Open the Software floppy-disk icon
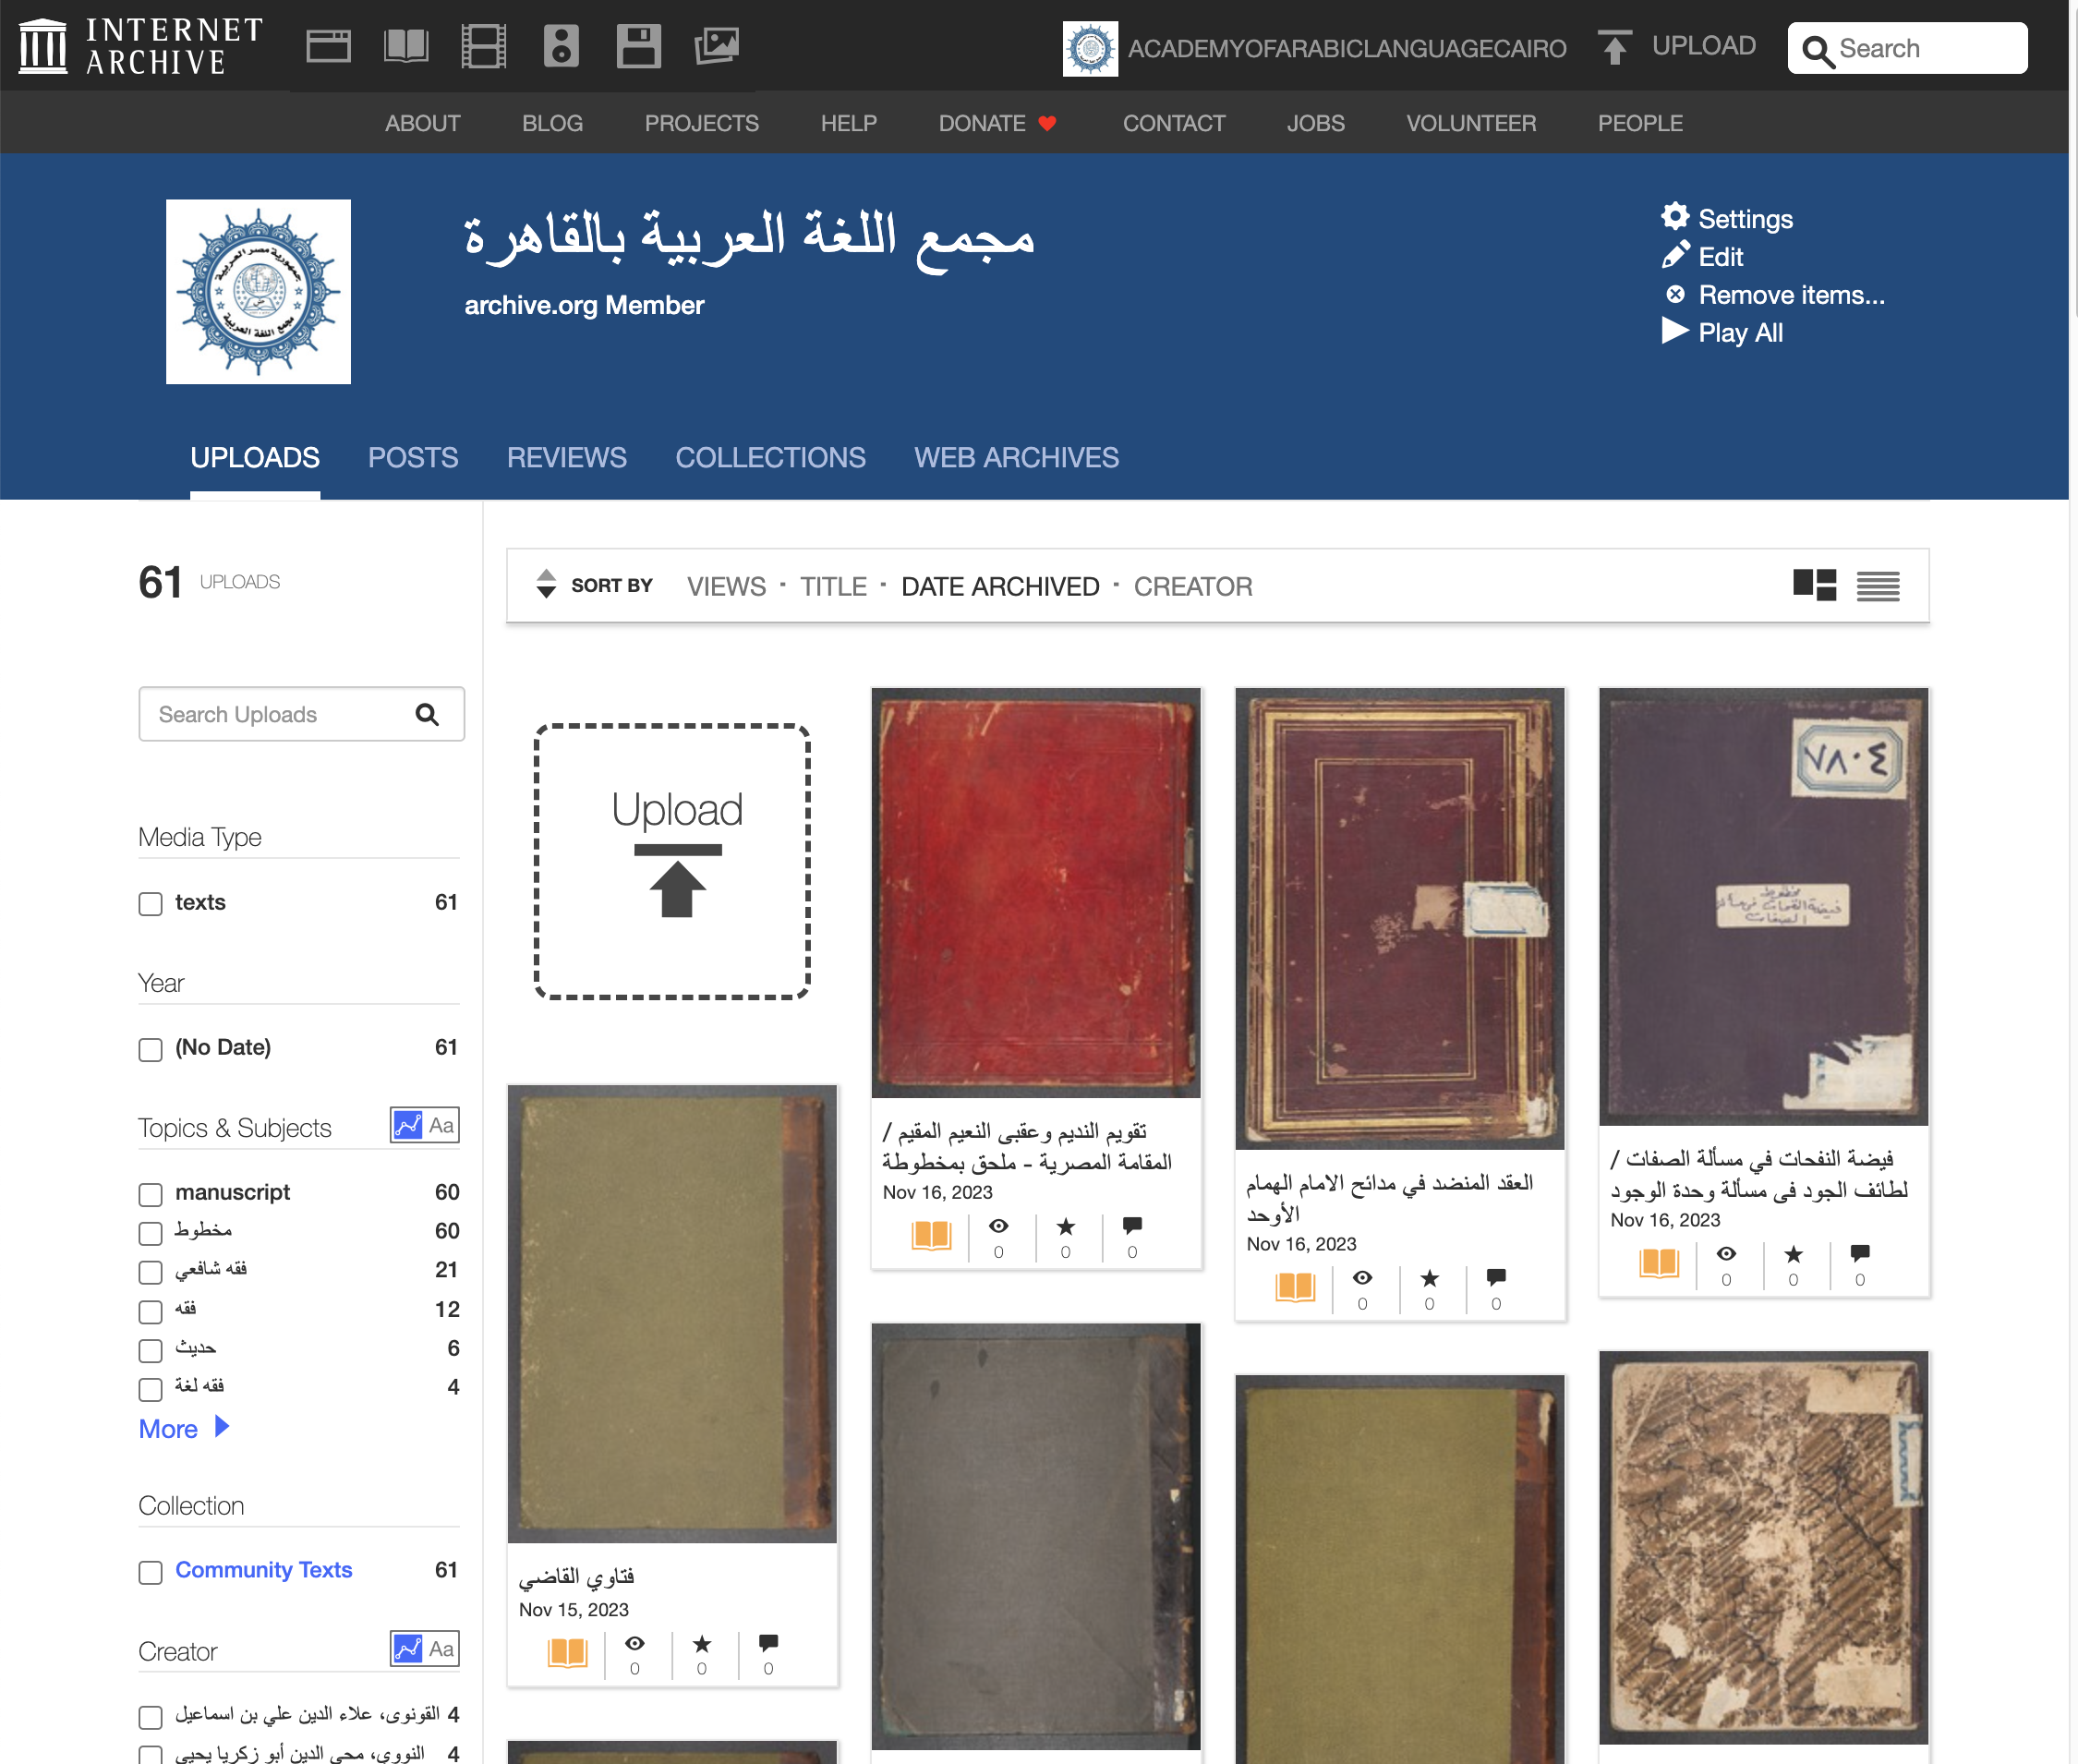The height and width of the screenshot is (1764, 2078). coord(639,46)
